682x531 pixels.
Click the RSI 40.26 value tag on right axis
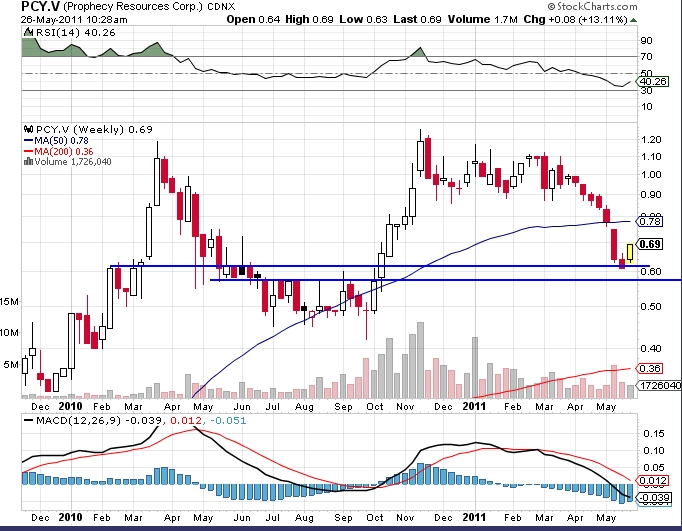pyautogui.click(x=654, y=83)
